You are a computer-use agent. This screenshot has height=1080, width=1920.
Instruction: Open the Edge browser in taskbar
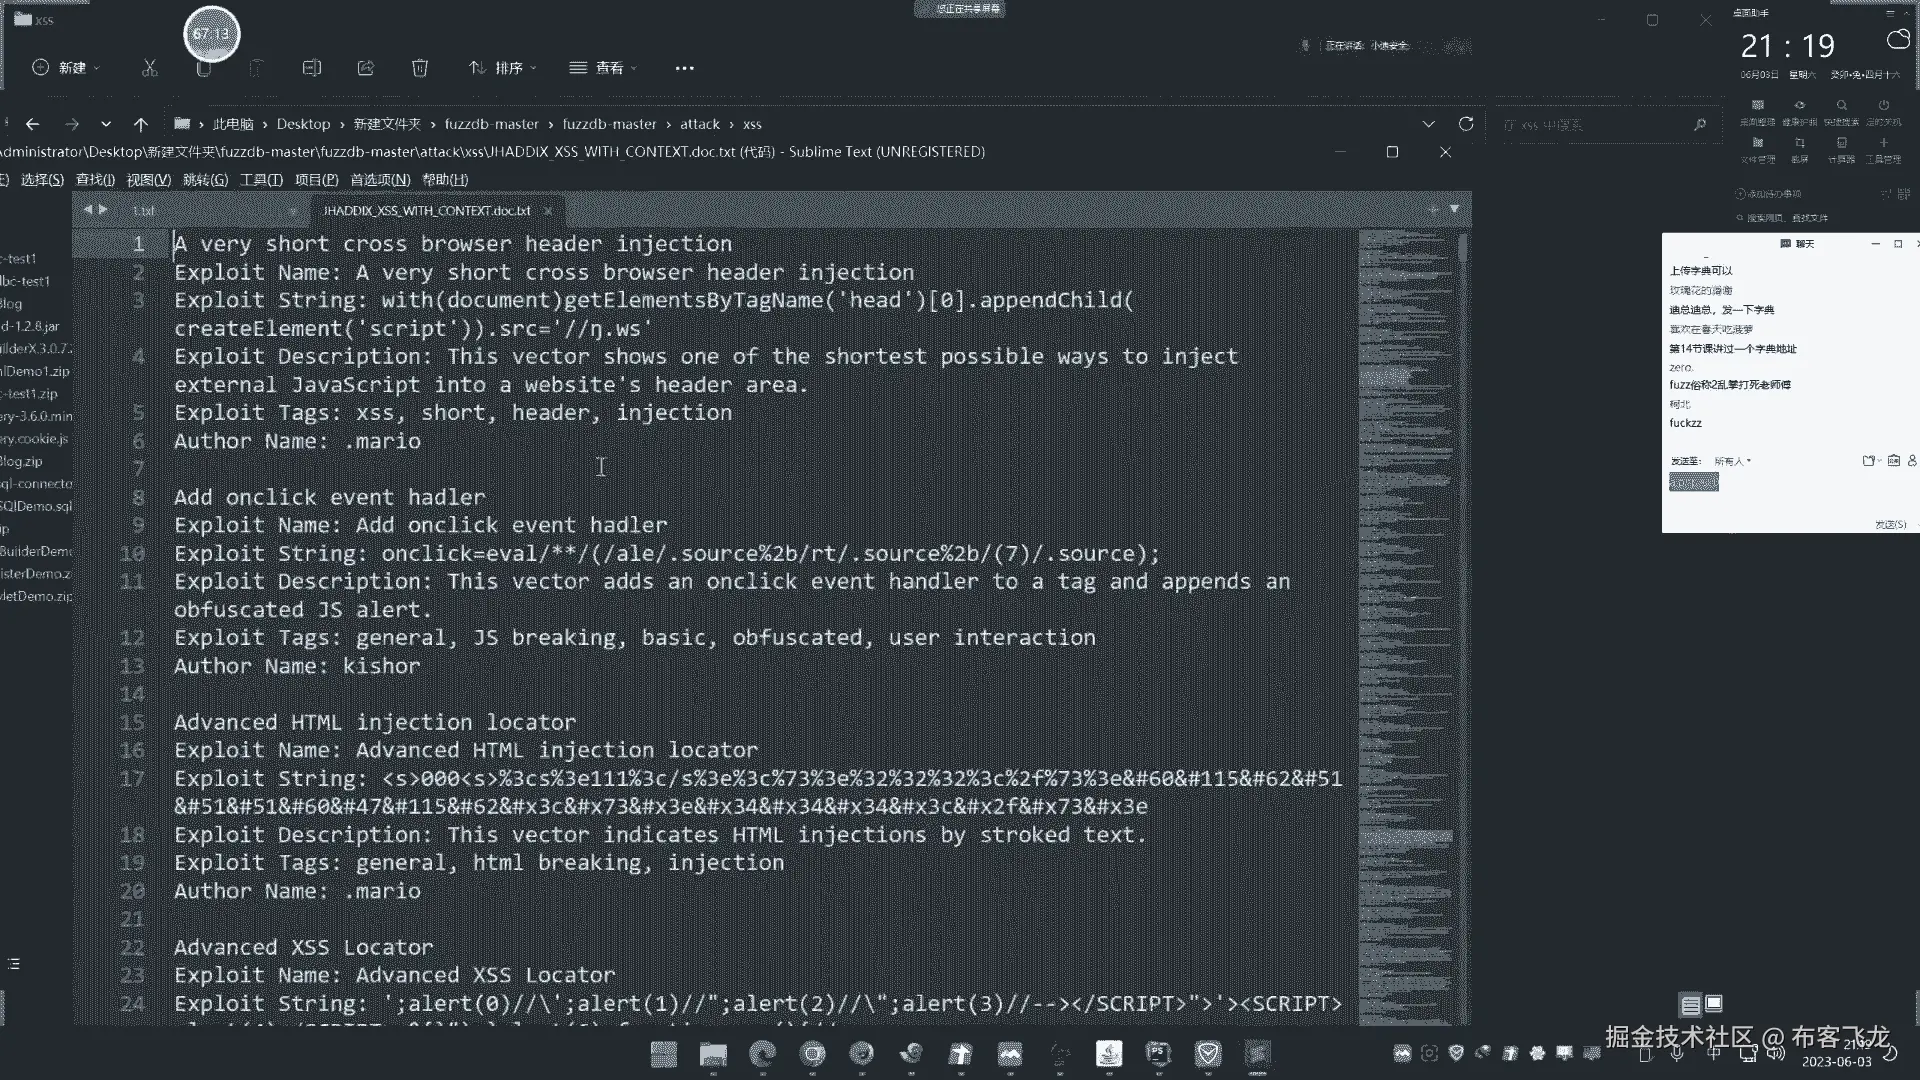click(763, 1053)
